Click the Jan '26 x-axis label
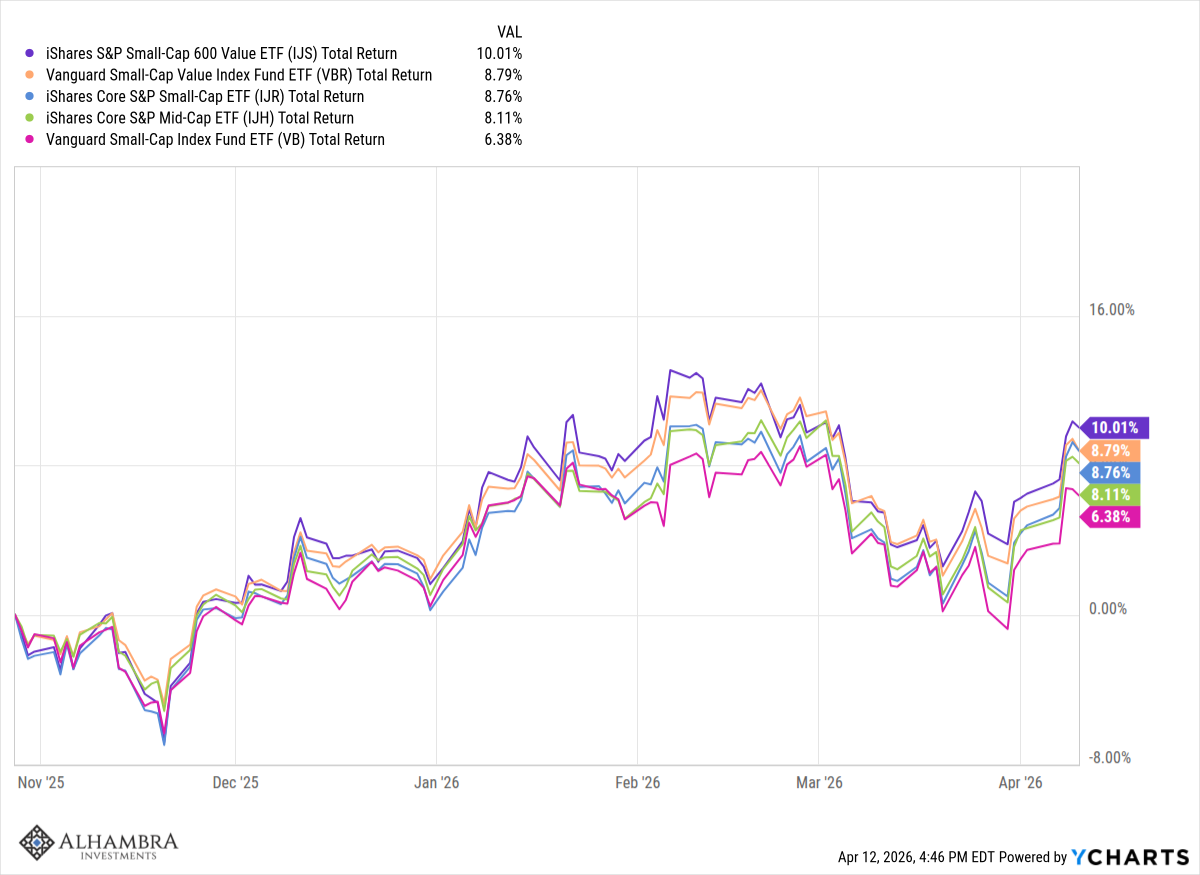The width and height of the screenshot is (1200, 875). click(437, 782)
